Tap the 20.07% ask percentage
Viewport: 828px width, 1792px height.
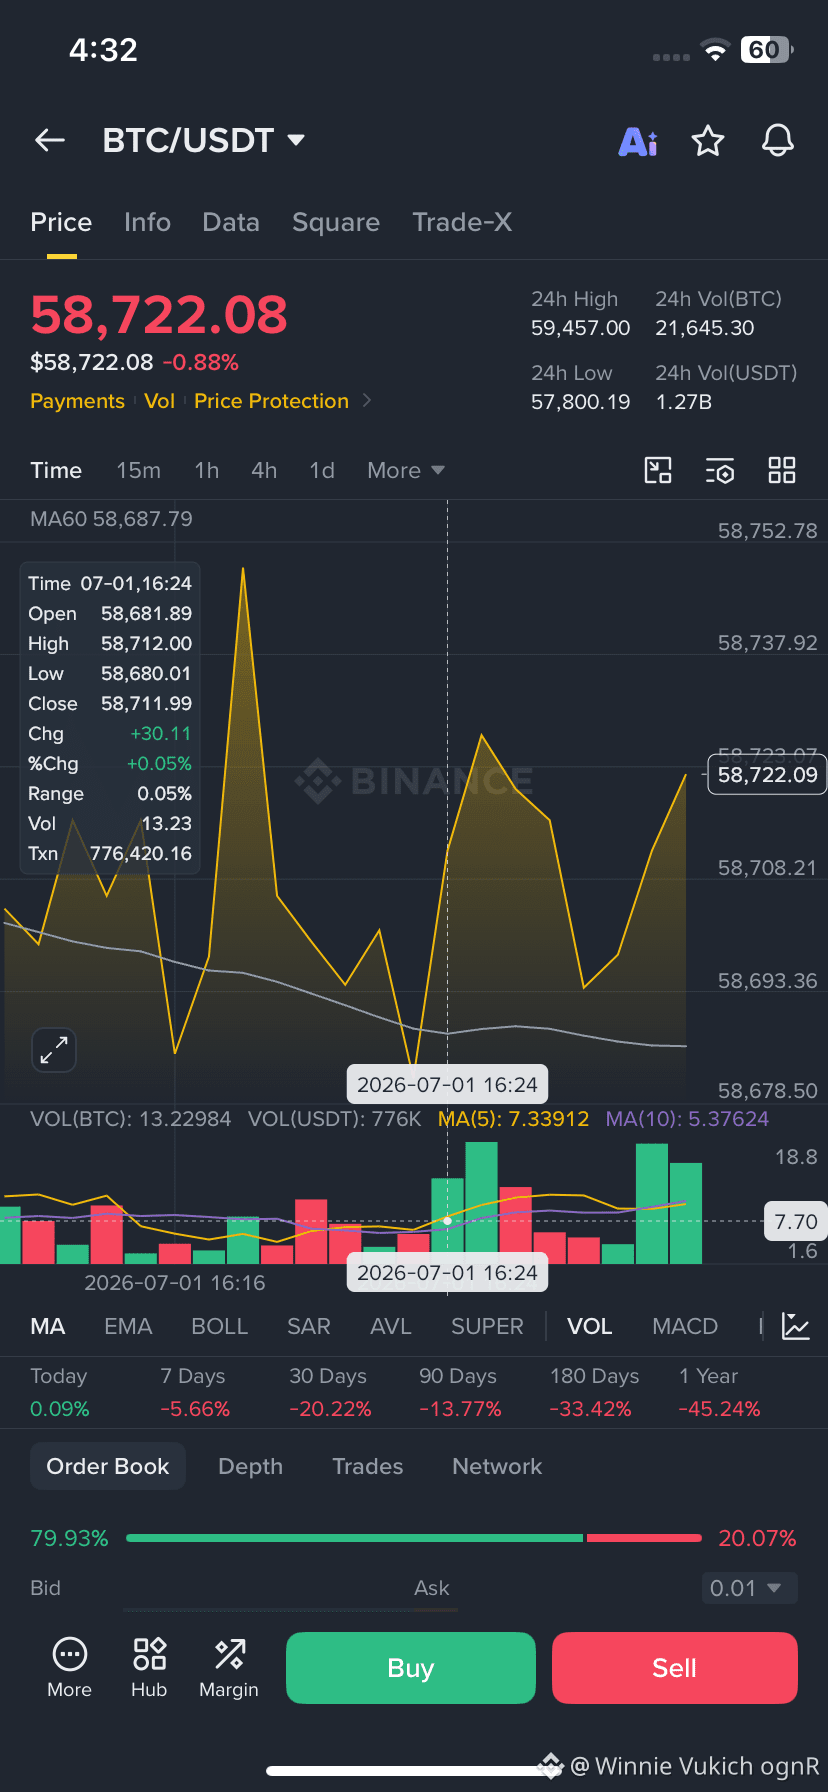tap(757, 1538)
